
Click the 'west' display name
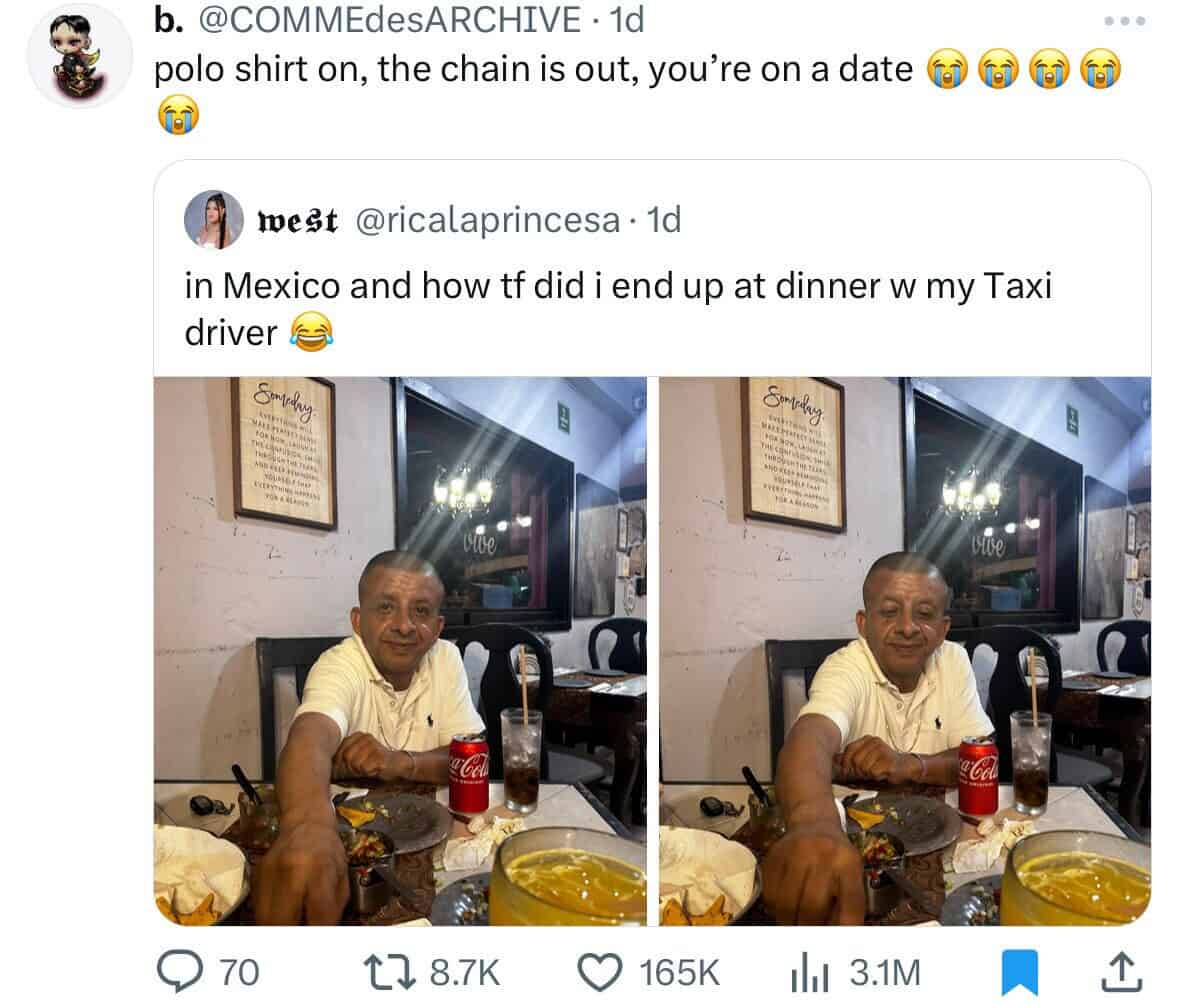click(297, 220)
